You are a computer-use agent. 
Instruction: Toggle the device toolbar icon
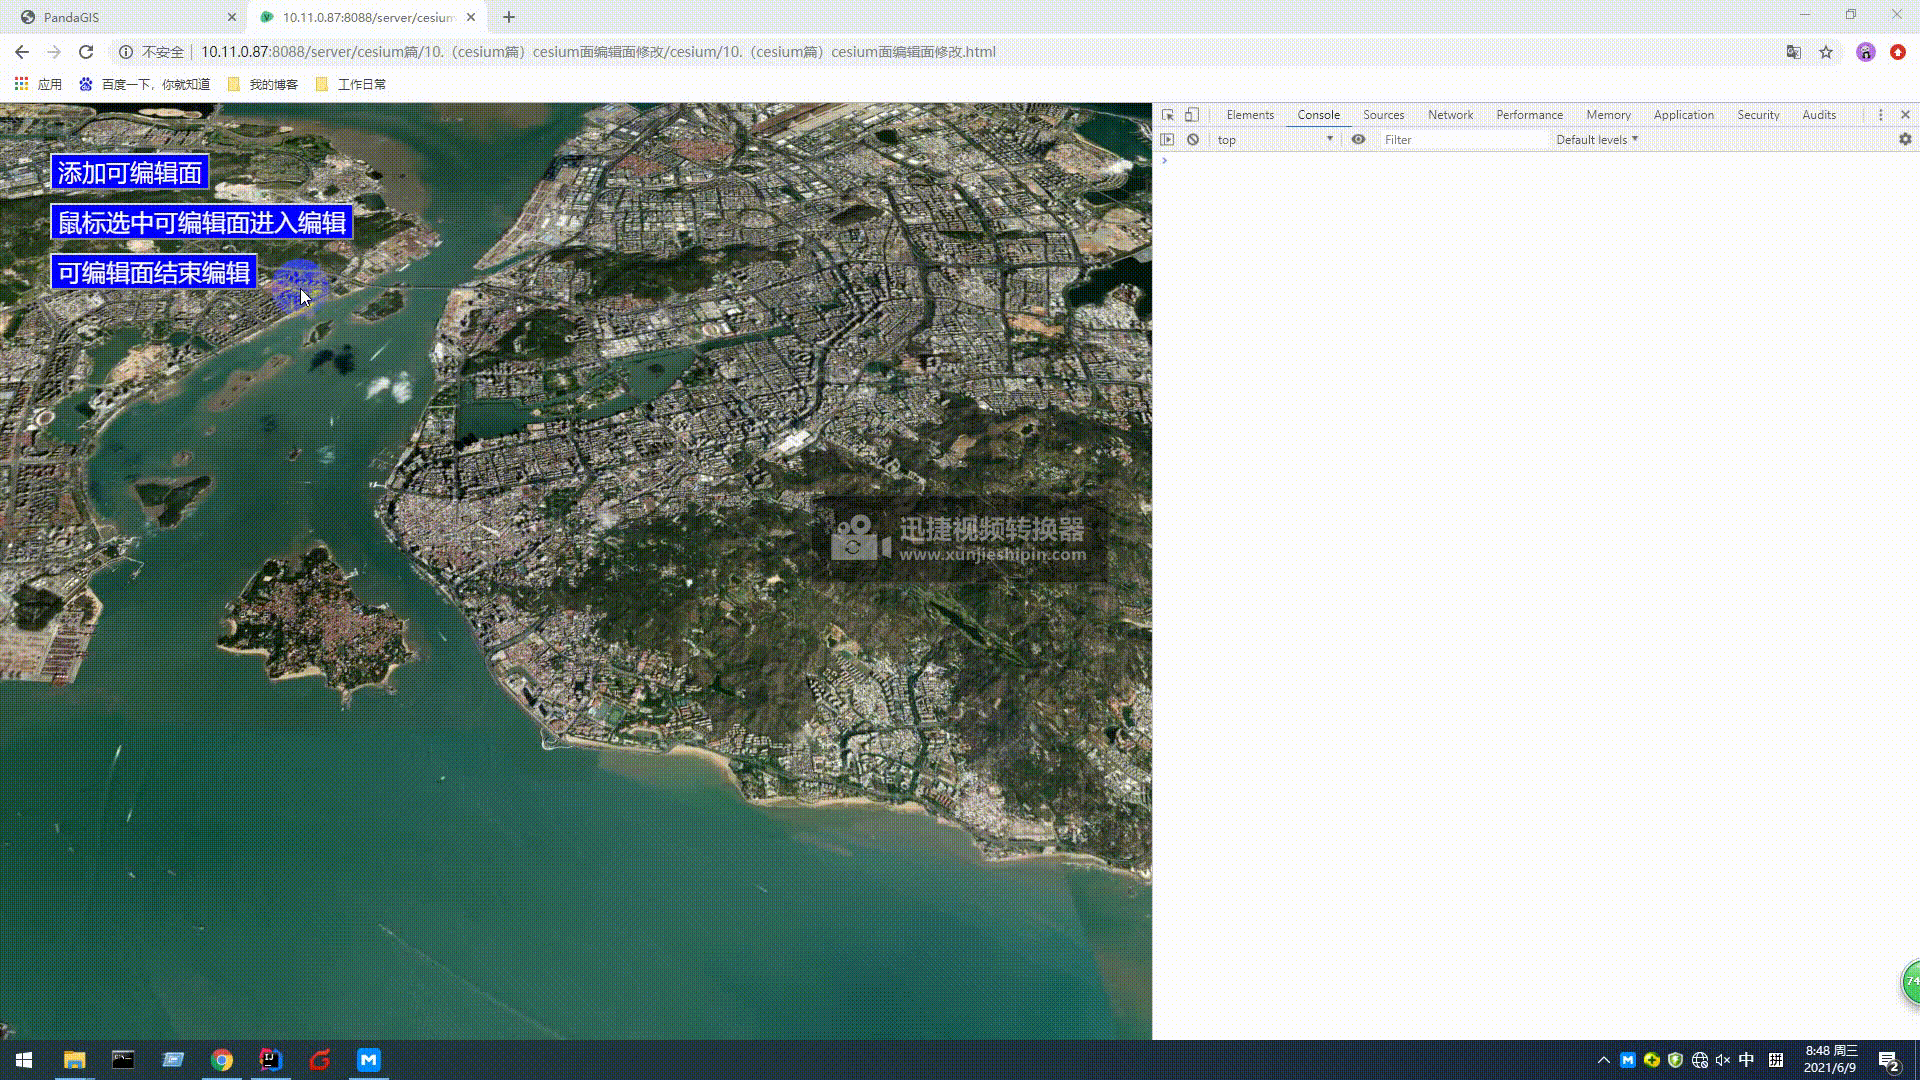click(1192, 115)
